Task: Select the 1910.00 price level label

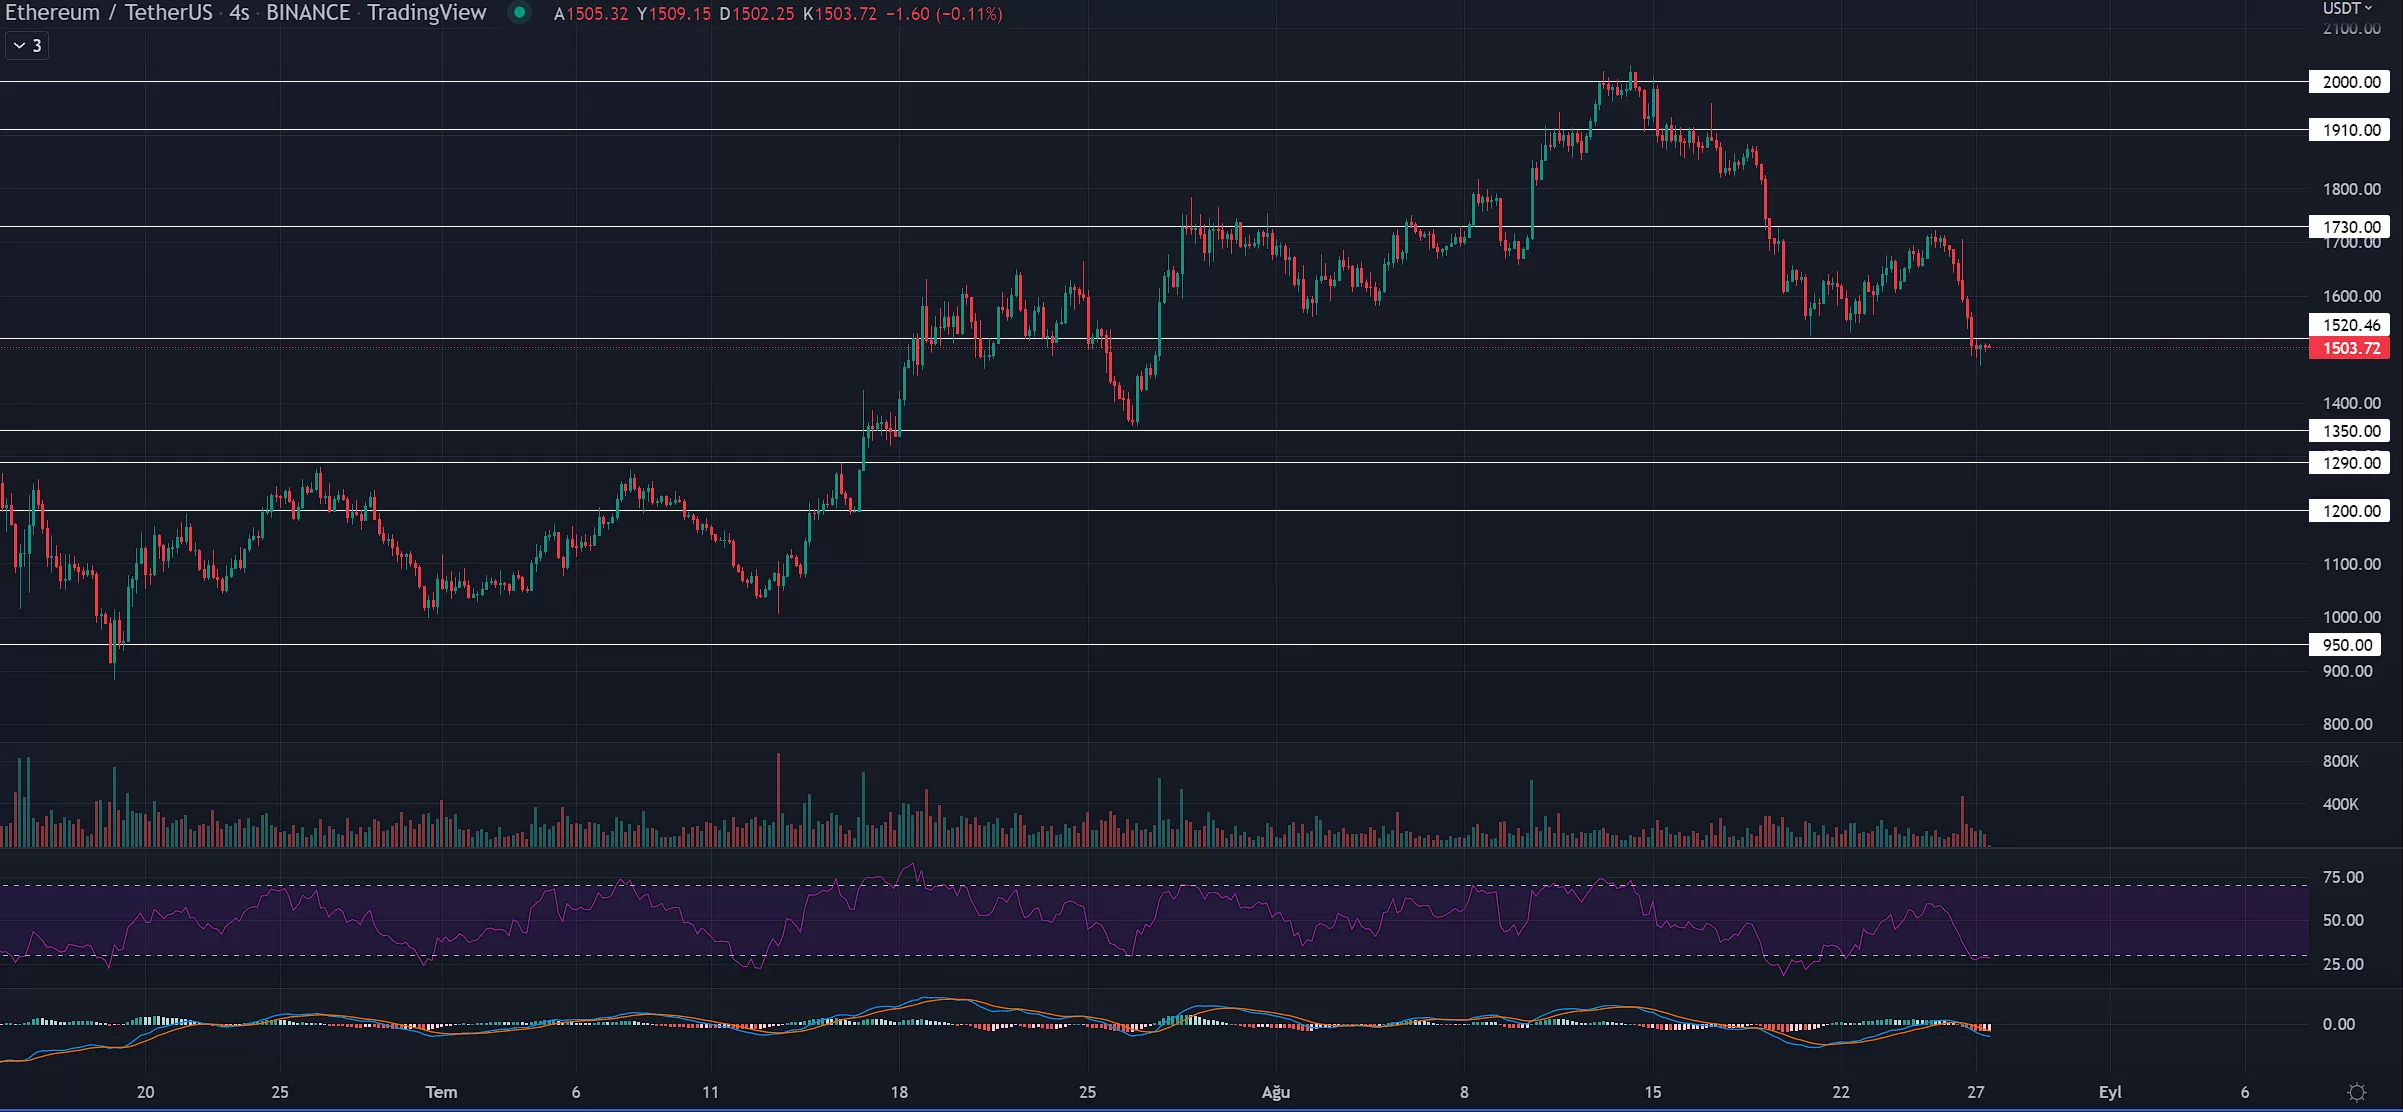Action: 2350,130
